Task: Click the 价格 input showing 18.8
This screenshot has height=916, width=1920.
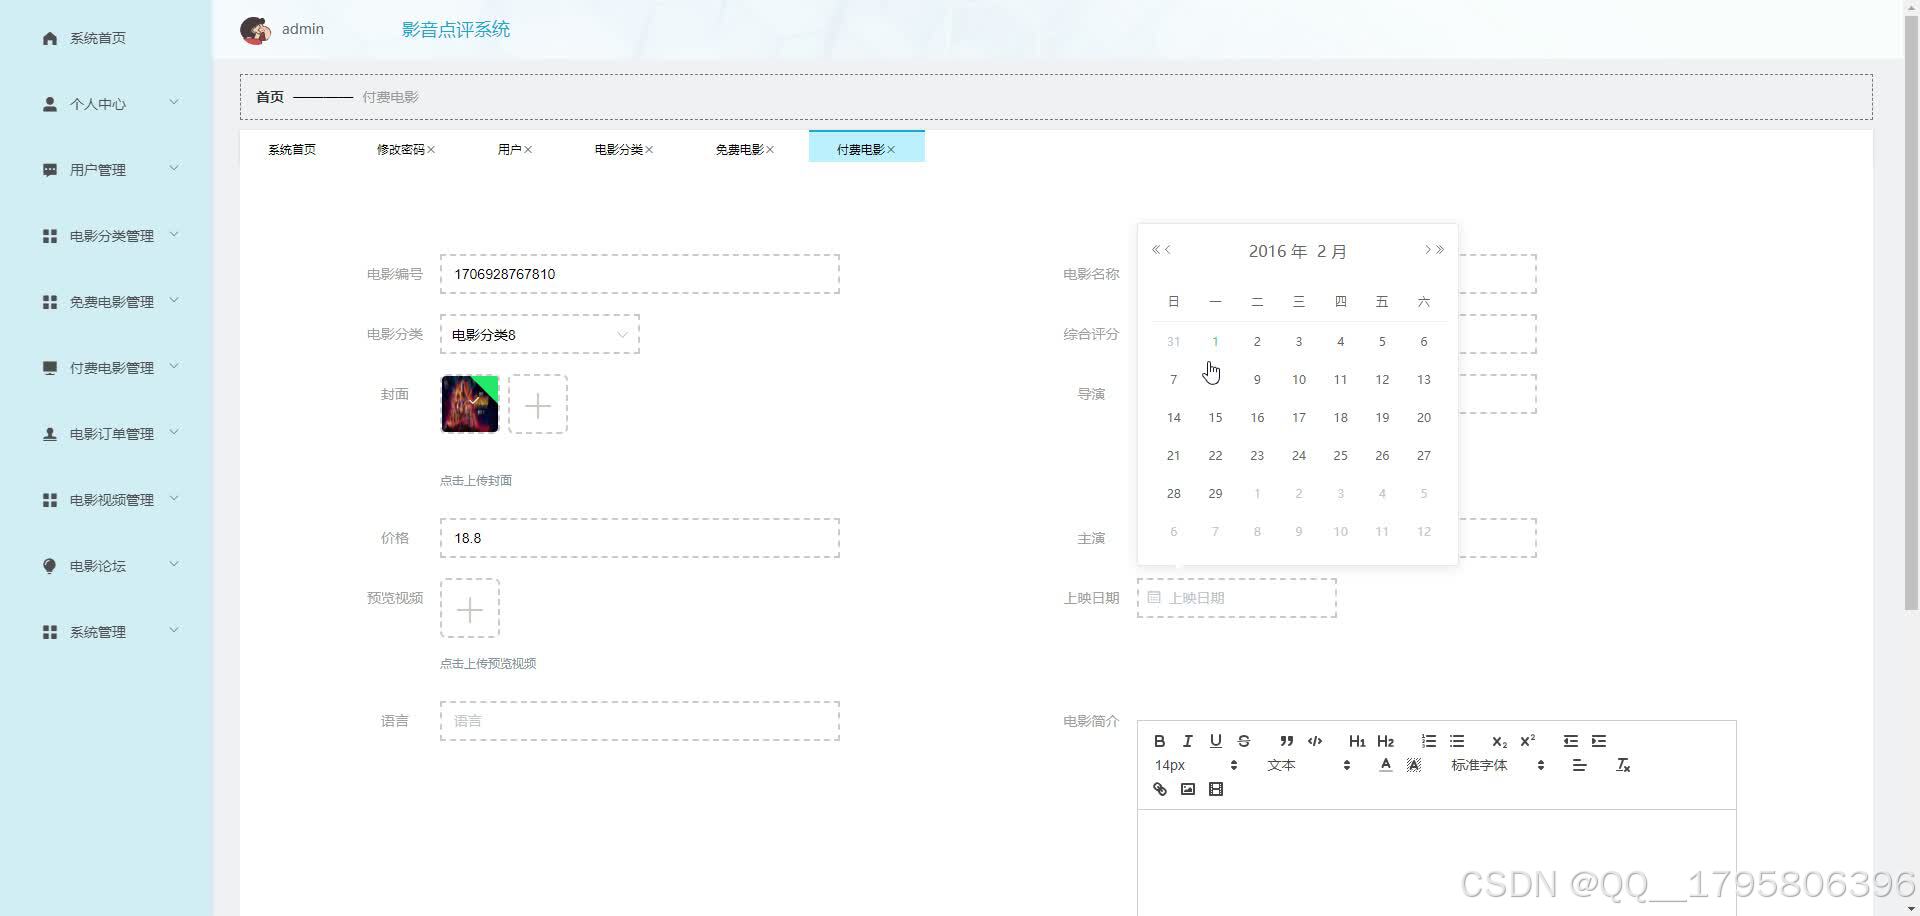Action: (639, 538)
